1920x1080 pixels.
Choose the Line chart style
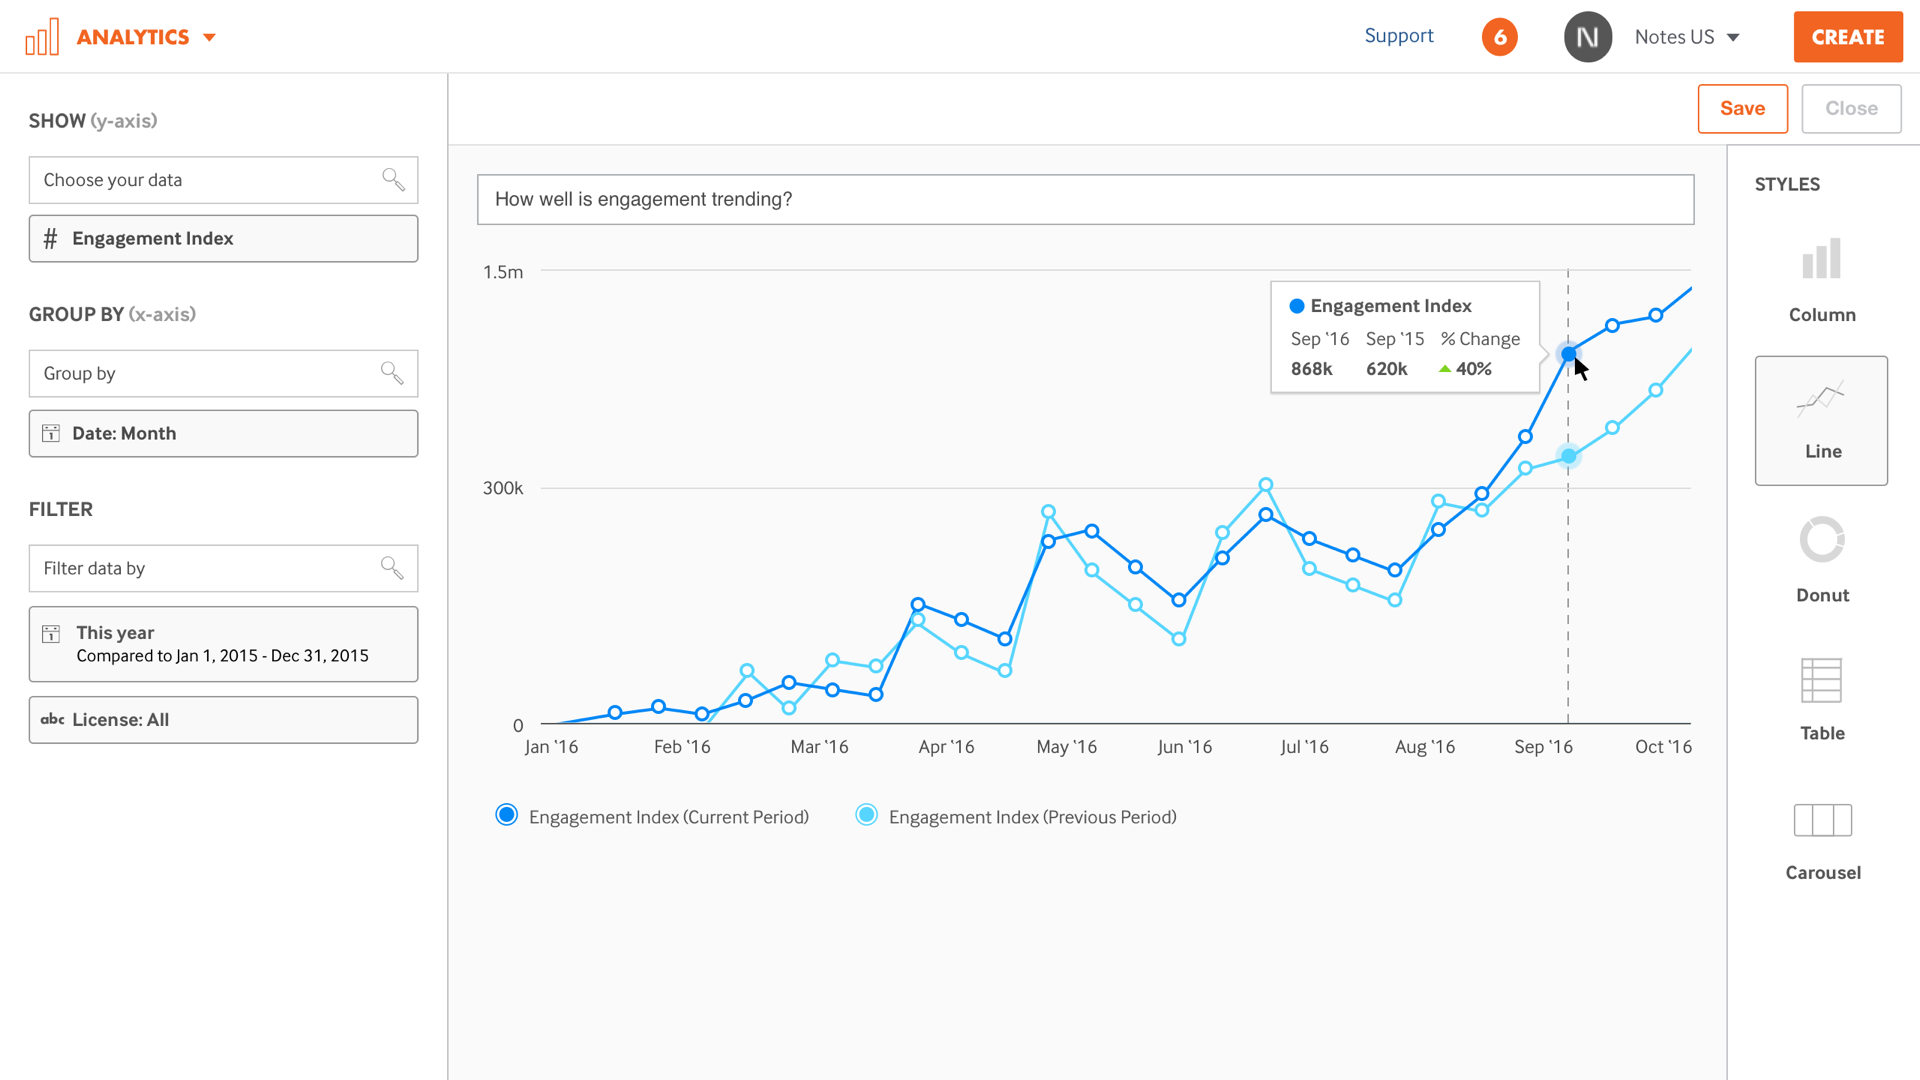point(1821,420)
